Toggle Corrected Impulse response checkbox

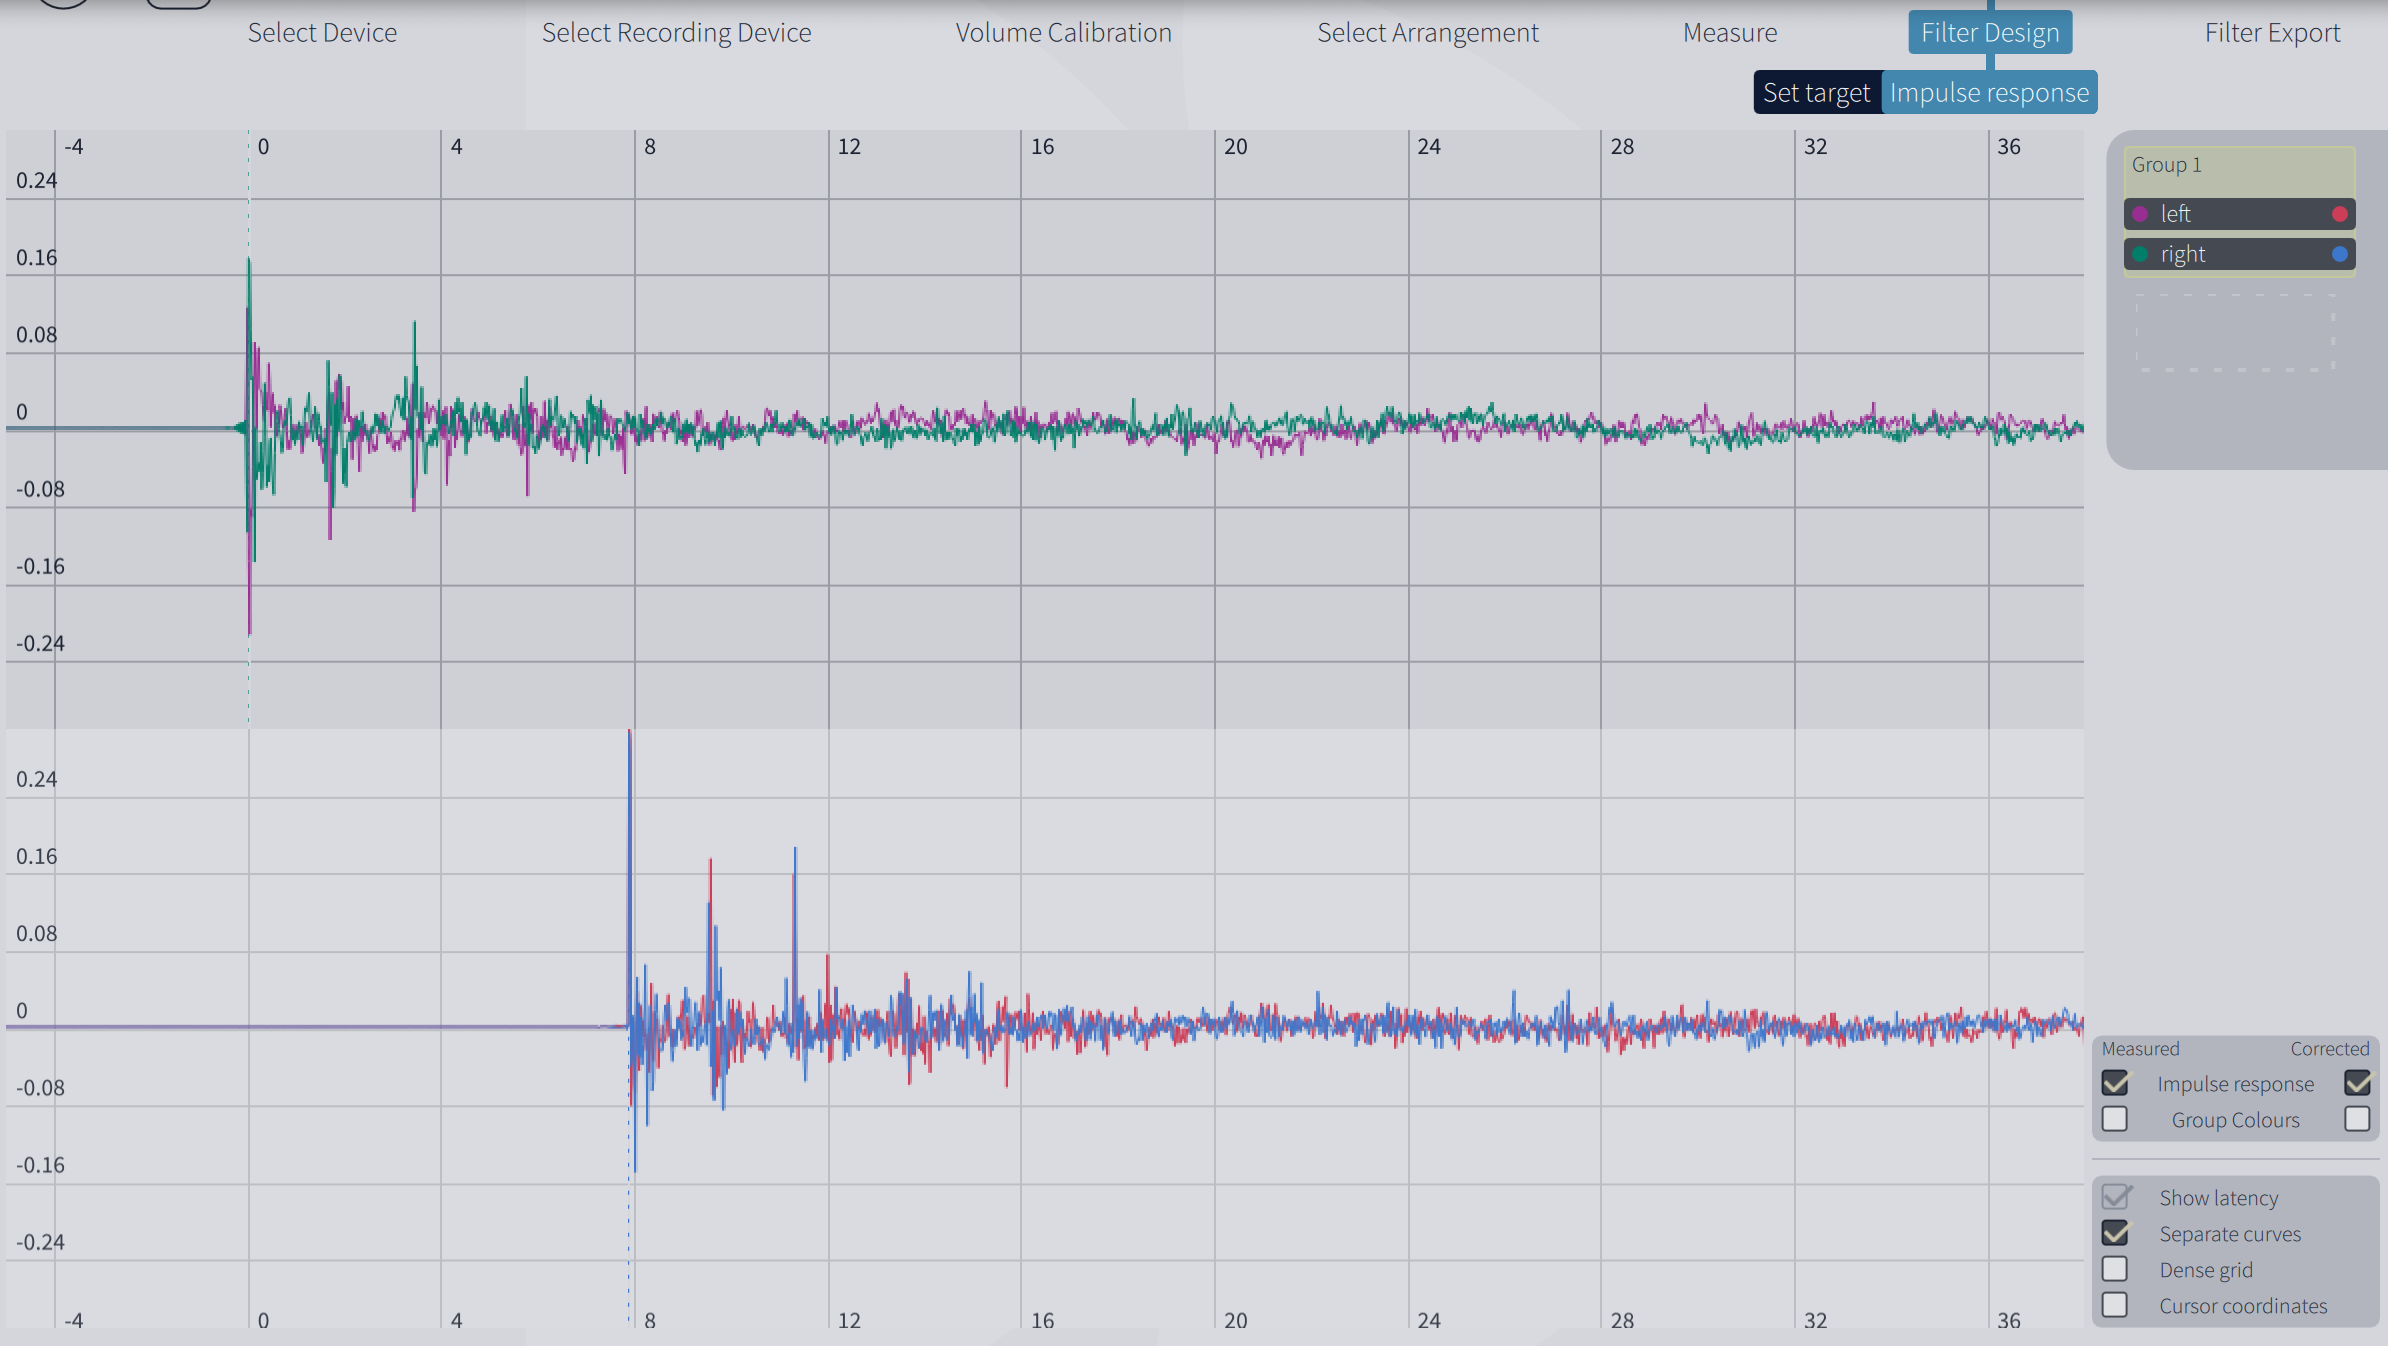pyautogui.click(x=2357, y=1083)
